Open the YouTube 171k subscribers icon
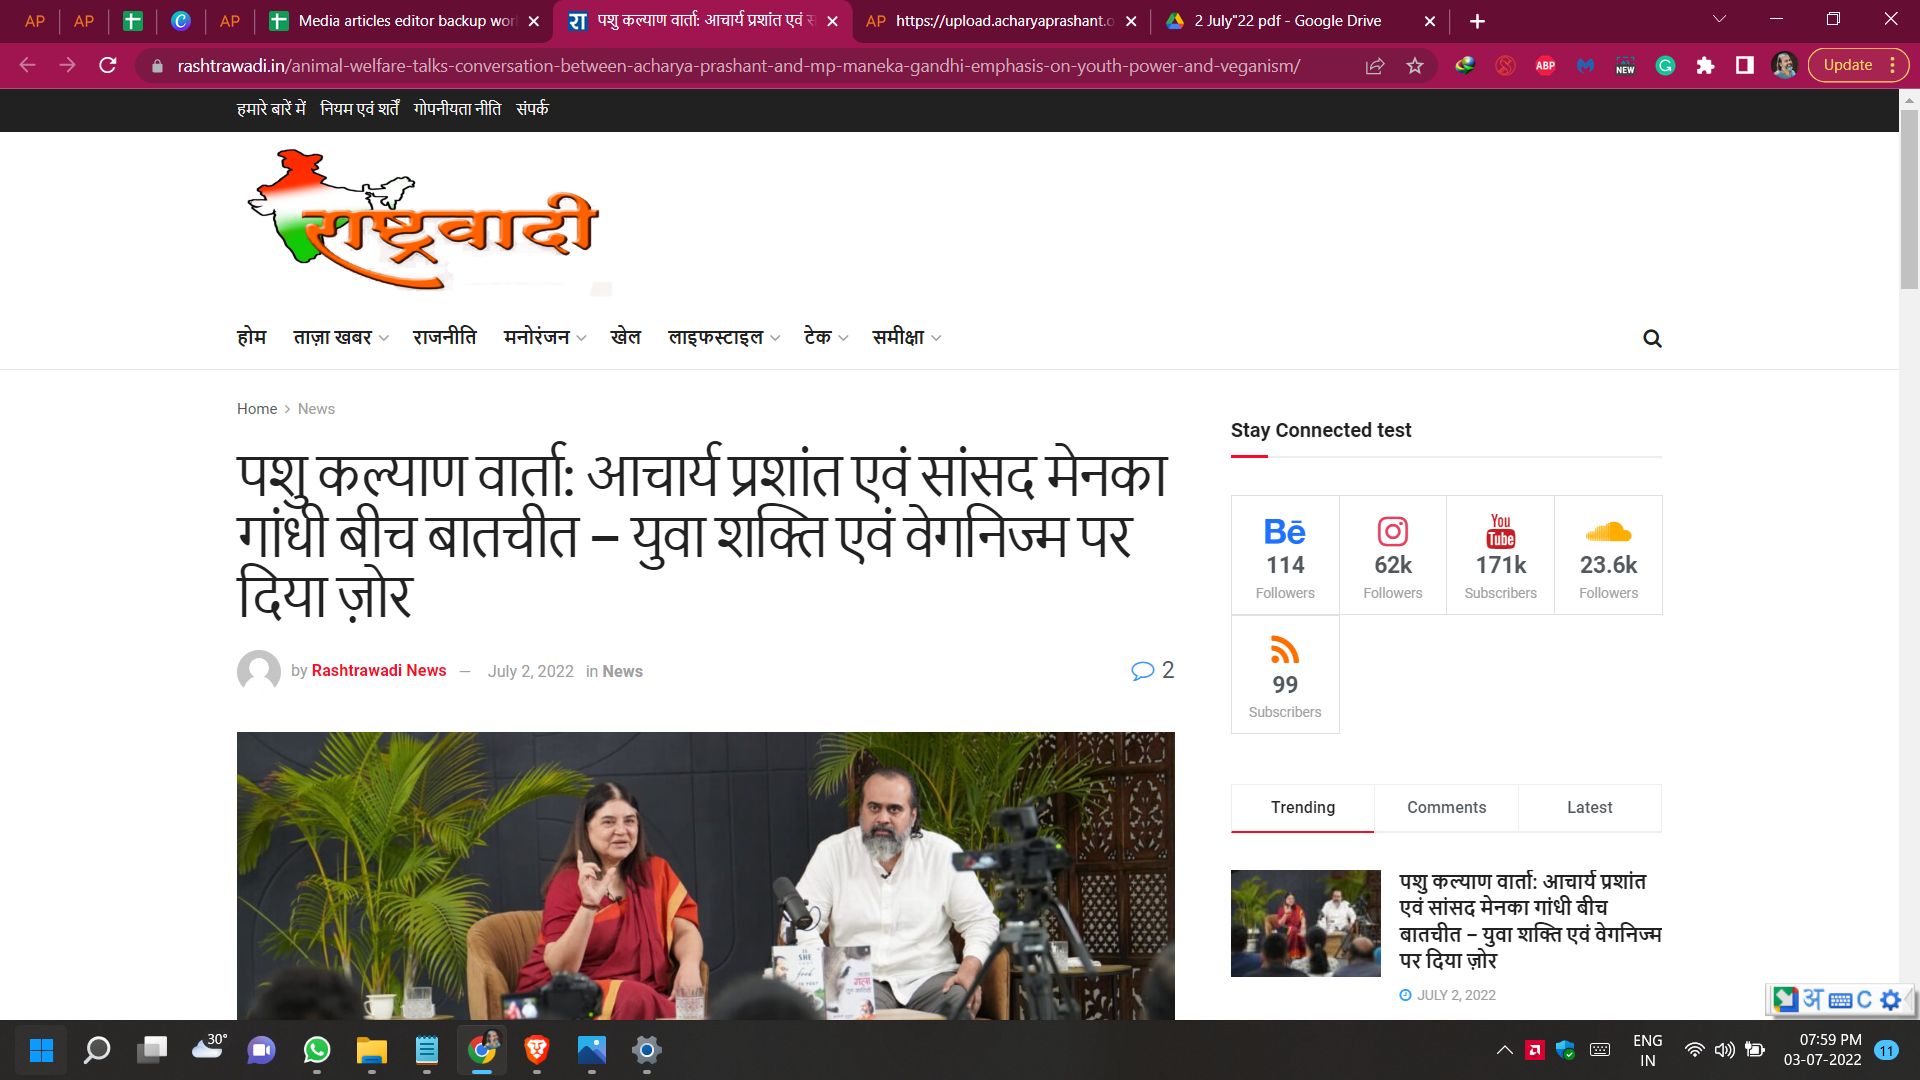The image size is (1920, 1080). (1500, 531)
